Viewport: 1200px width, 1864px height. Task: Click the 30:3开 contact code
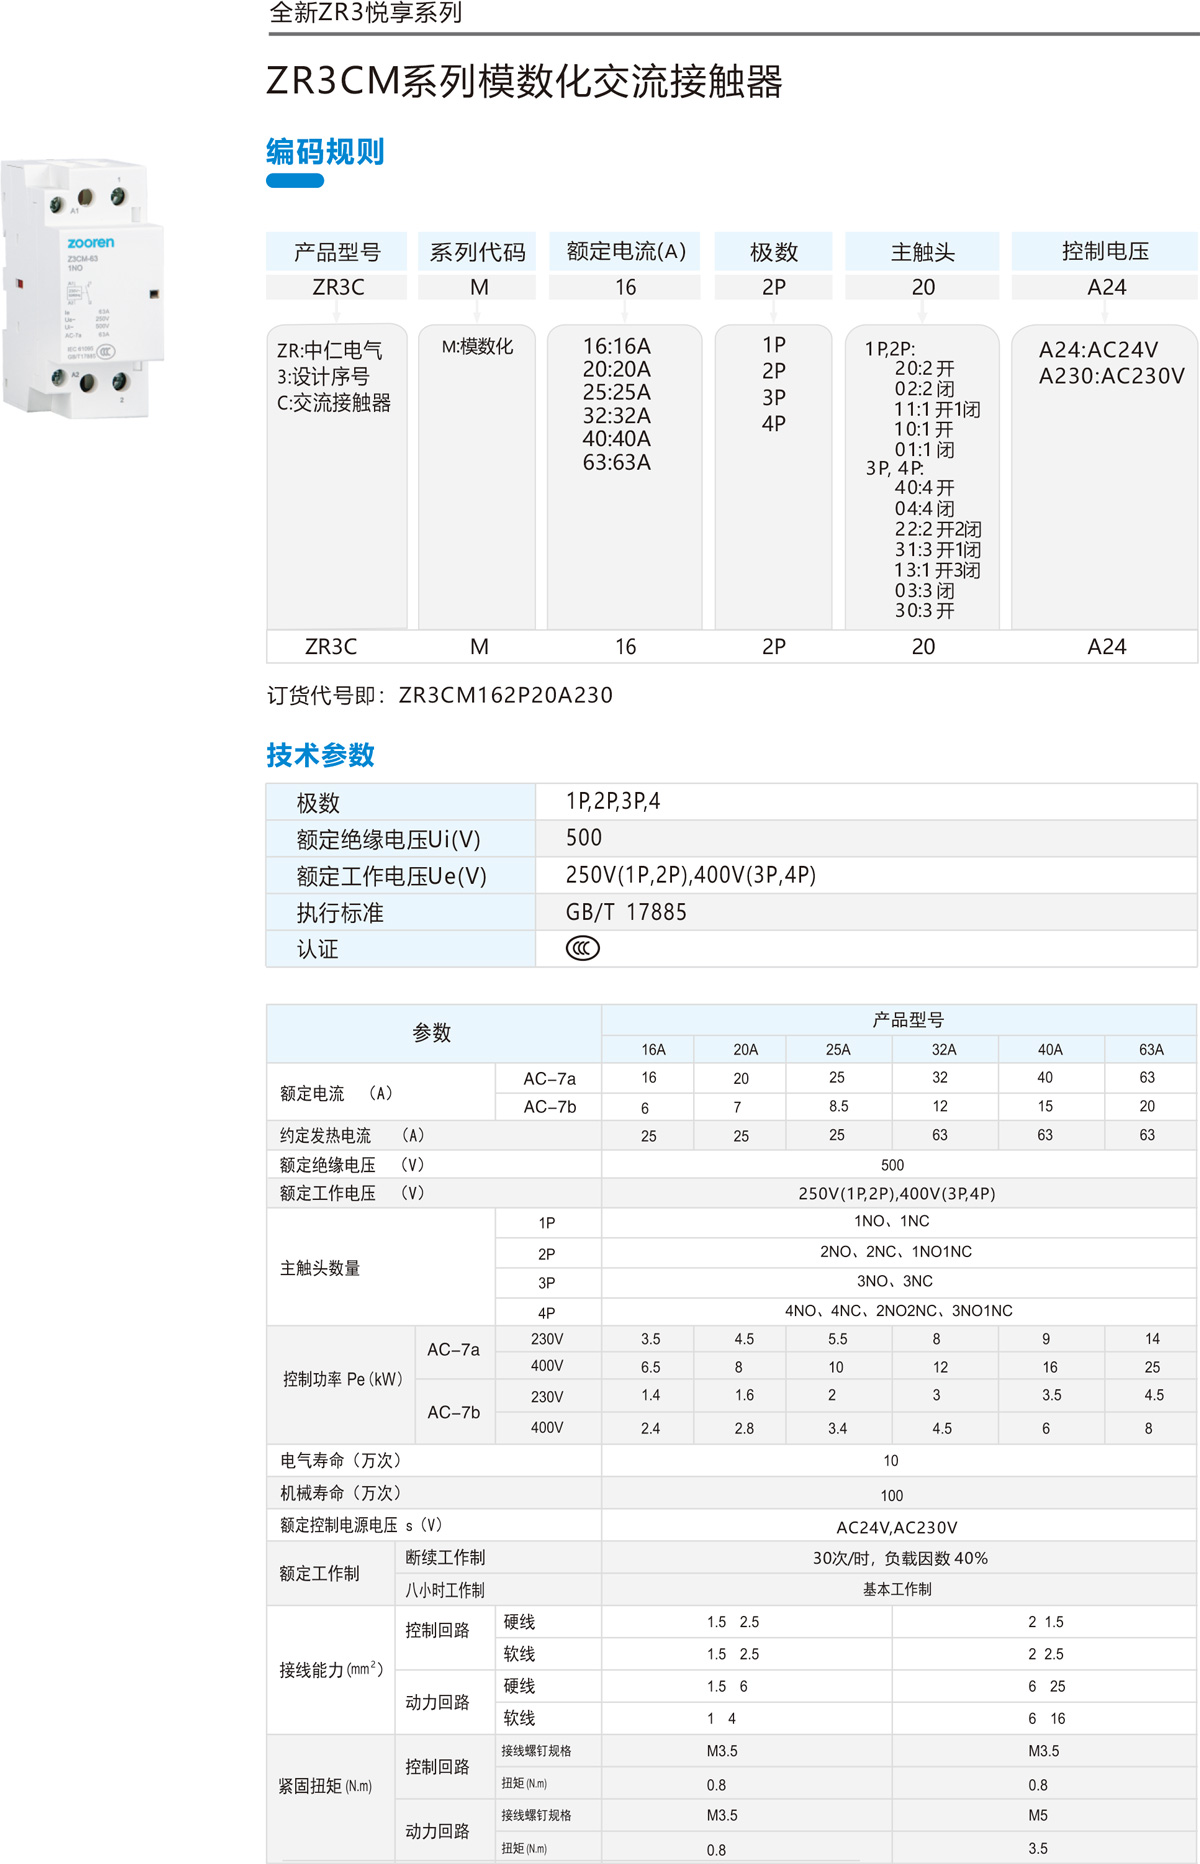click(924, 610)
